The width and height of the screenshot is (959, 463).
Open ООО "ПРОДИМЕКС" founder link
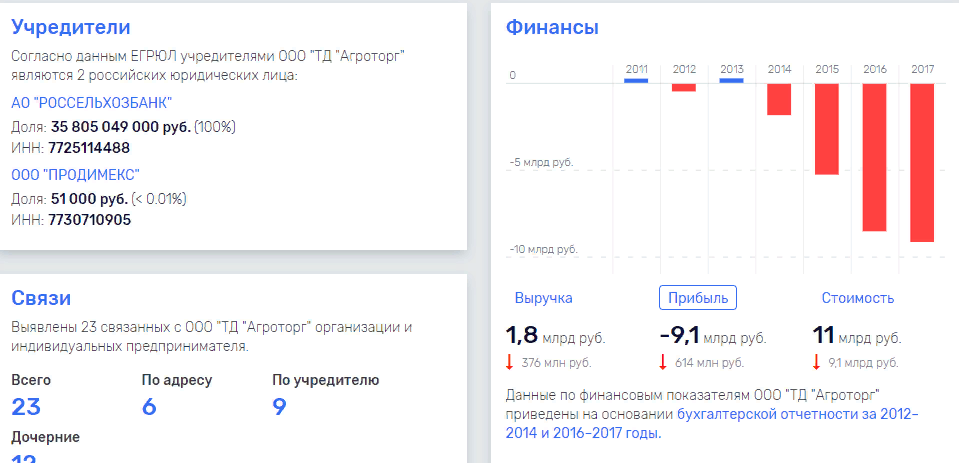[x=75, y=176]
